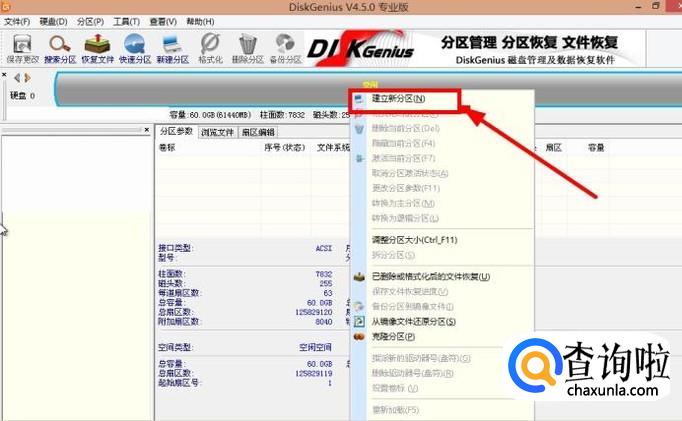Screen dimensions: 682x421
Task: Select 从镜像文件还原分区(S) menu entry
Action: tap(413, 322)
